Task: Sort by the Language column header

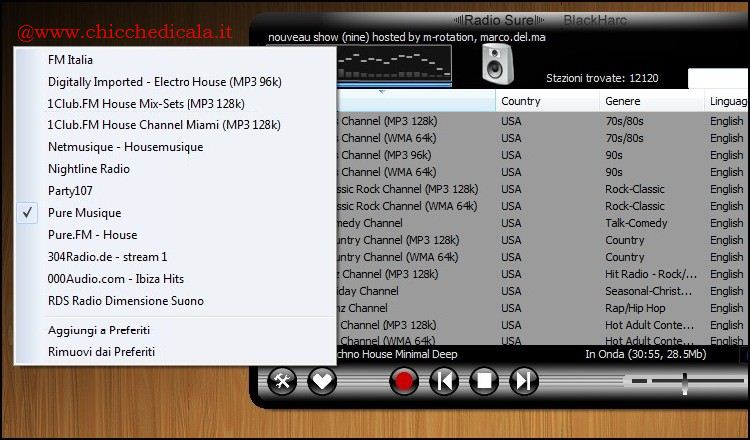Action: [726, 101]
